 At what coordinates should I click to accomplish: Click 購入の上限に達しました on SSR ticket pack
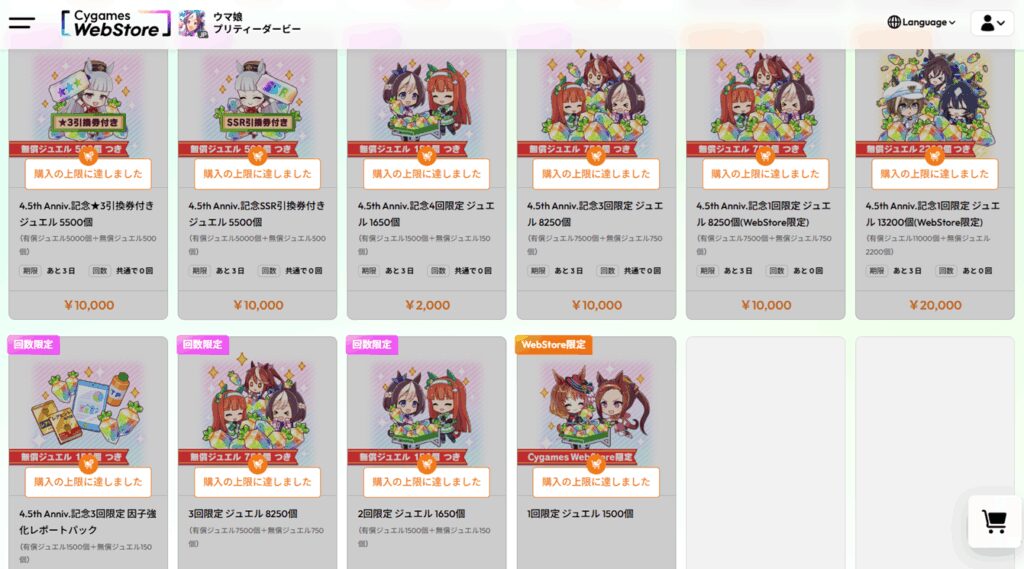point(257,174)
